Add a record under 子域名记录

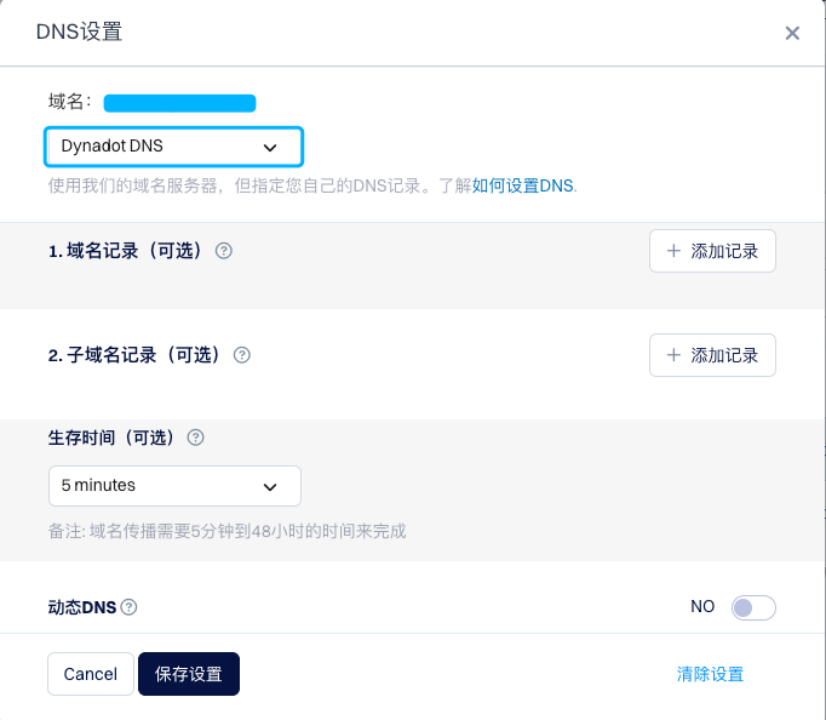[x=712, y=355]
